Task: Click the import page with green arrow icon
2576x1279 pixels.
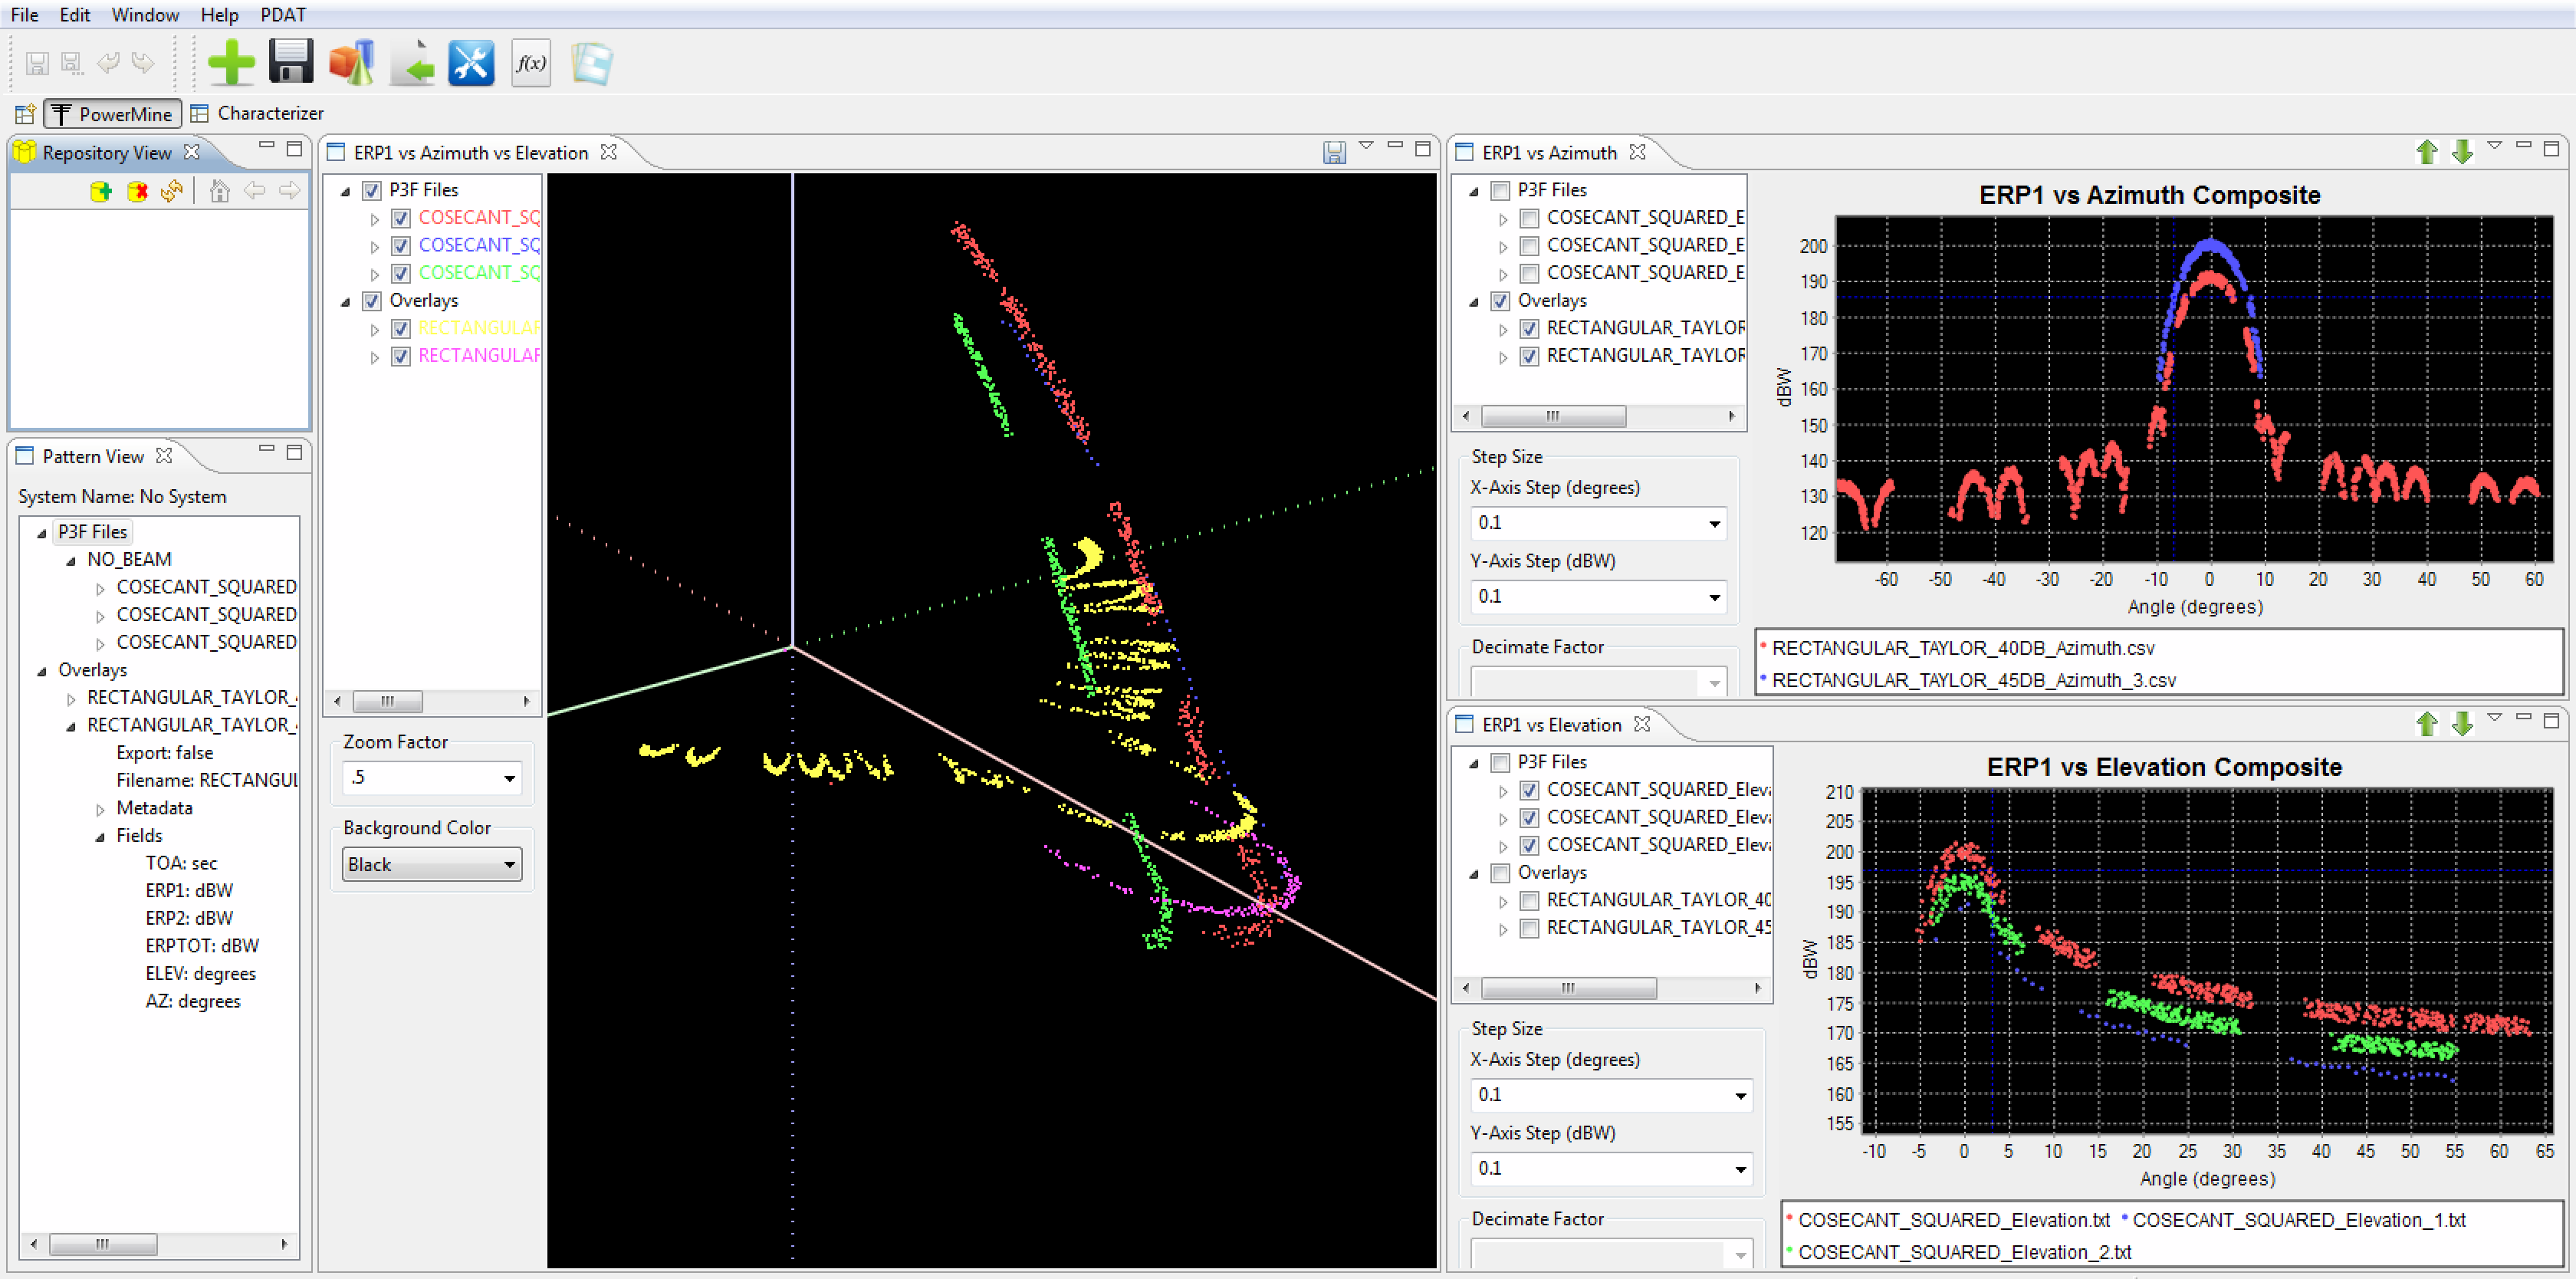Action: click(412, 63)
